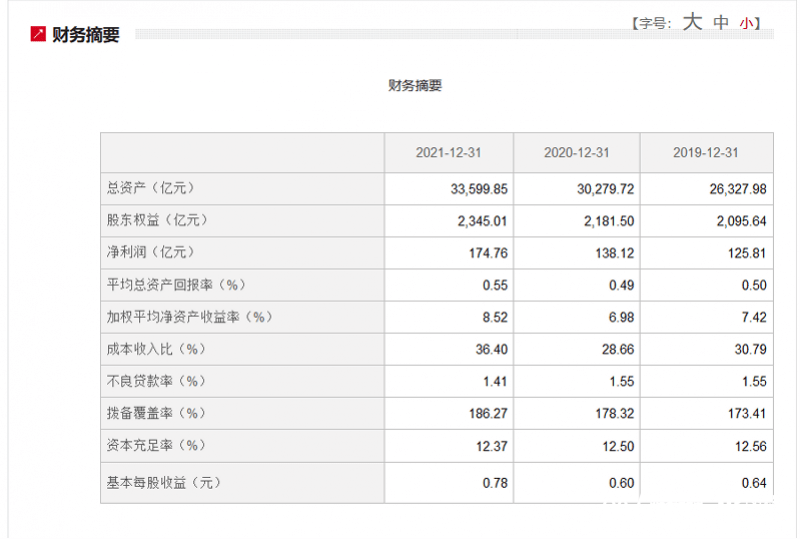Set font size to small (小)
Screen dimensions: 800x539
(x=746, y=23)
